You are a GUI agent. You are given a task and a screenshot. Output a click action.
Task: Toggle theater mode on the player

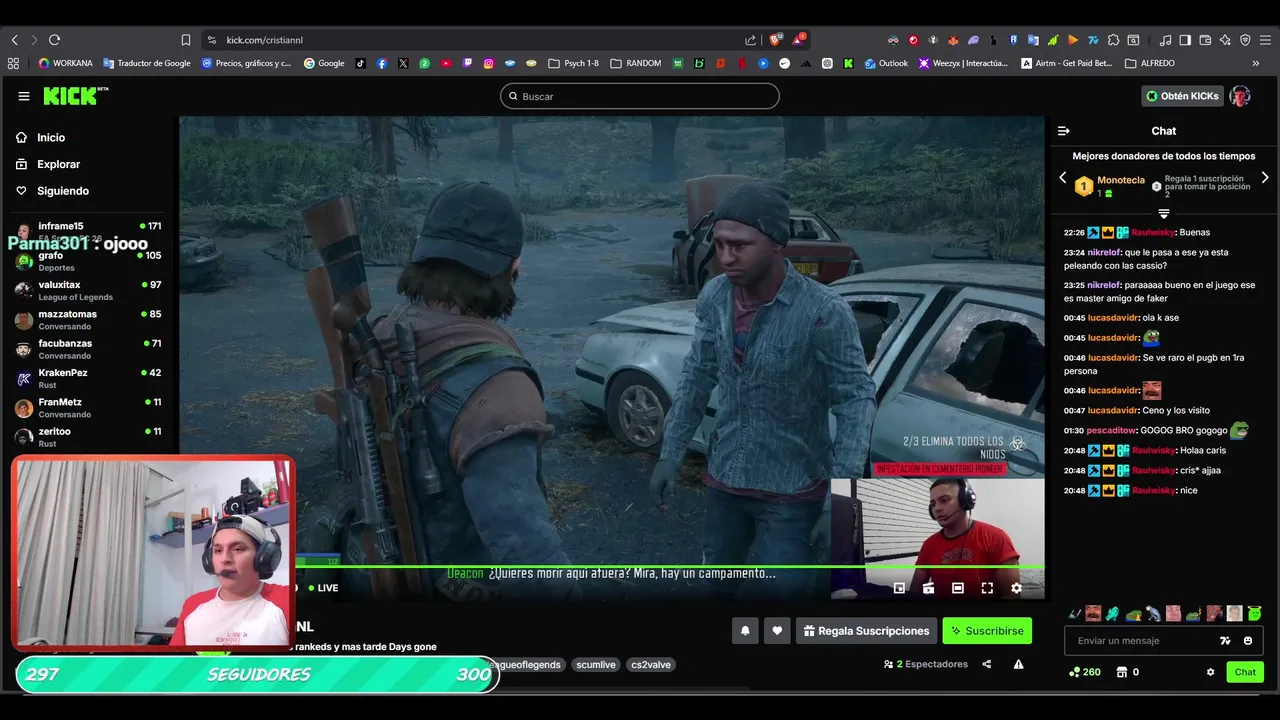[958, 588]
